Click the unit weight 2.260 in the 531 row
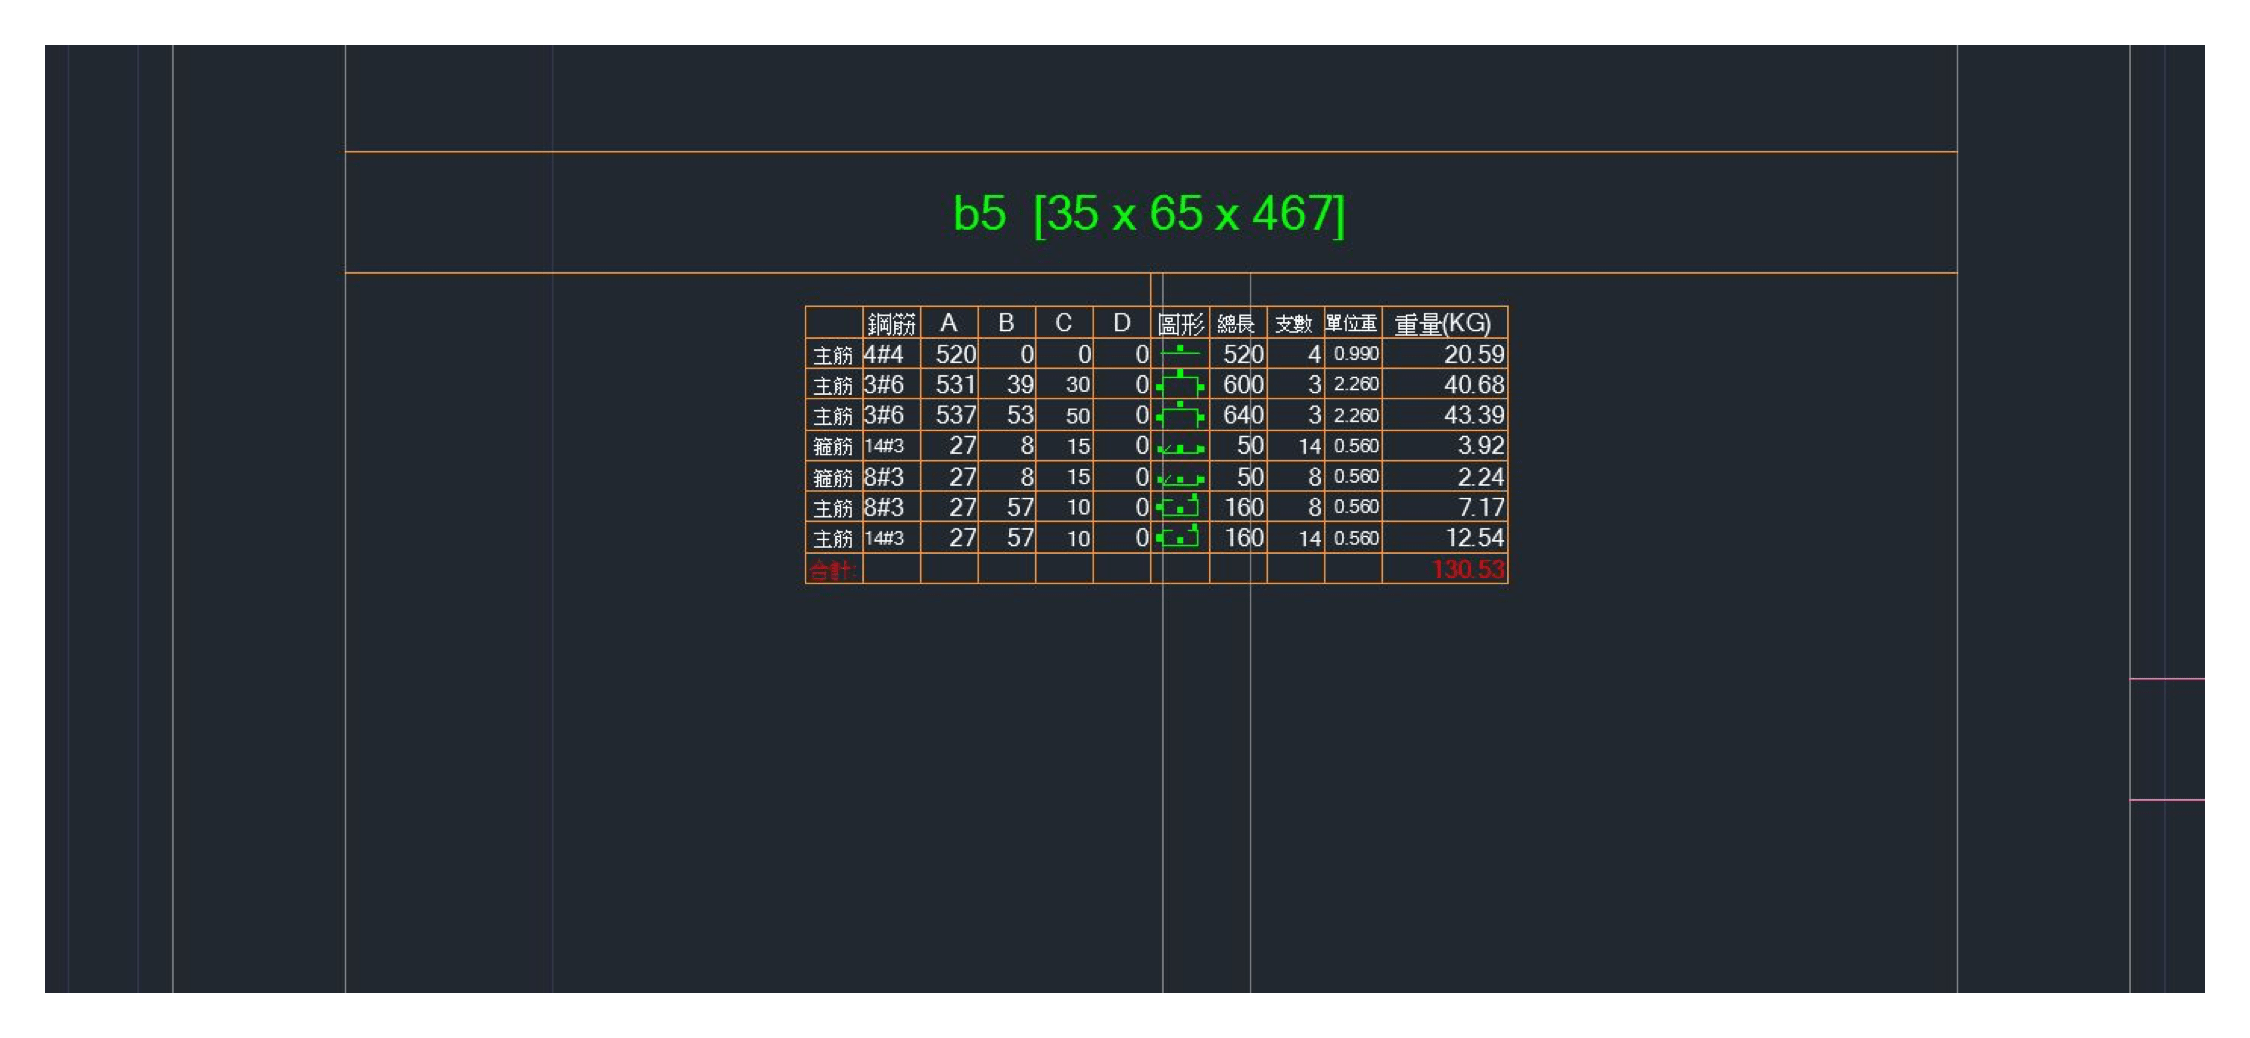 tap(1356, 384)
